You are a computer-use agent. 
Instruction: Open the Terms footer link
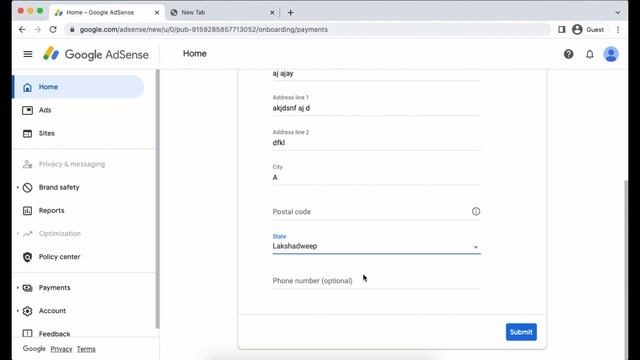coord(86,349)
